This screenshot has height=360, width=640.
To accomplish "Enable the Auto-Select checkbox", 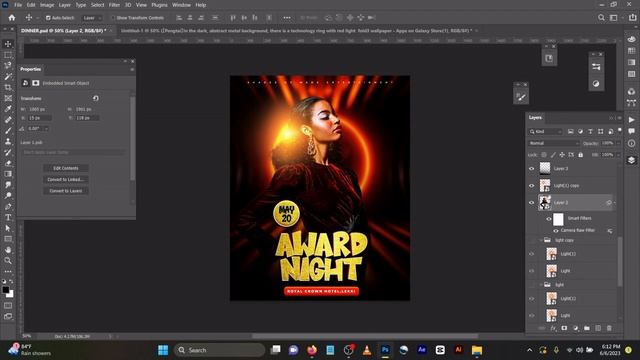I will tap(48, 18).
